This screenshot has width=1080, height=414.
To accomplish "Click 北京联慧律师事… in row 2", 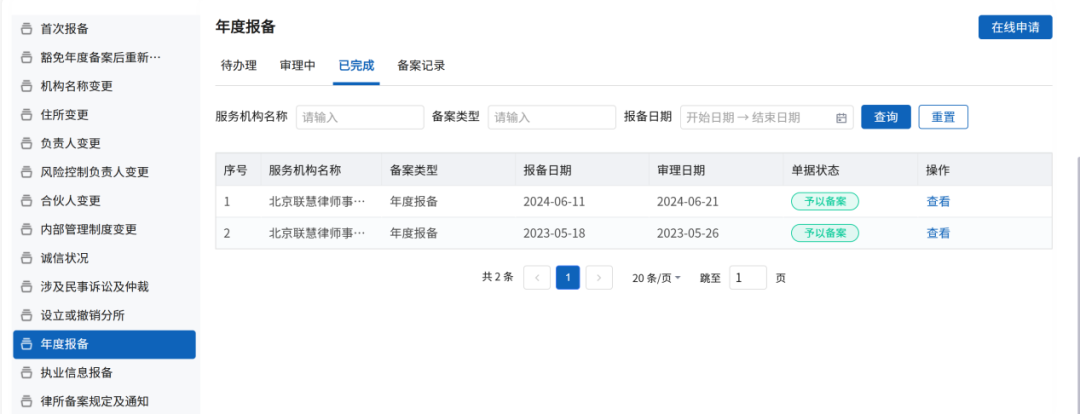I will [x=317, y=233].
